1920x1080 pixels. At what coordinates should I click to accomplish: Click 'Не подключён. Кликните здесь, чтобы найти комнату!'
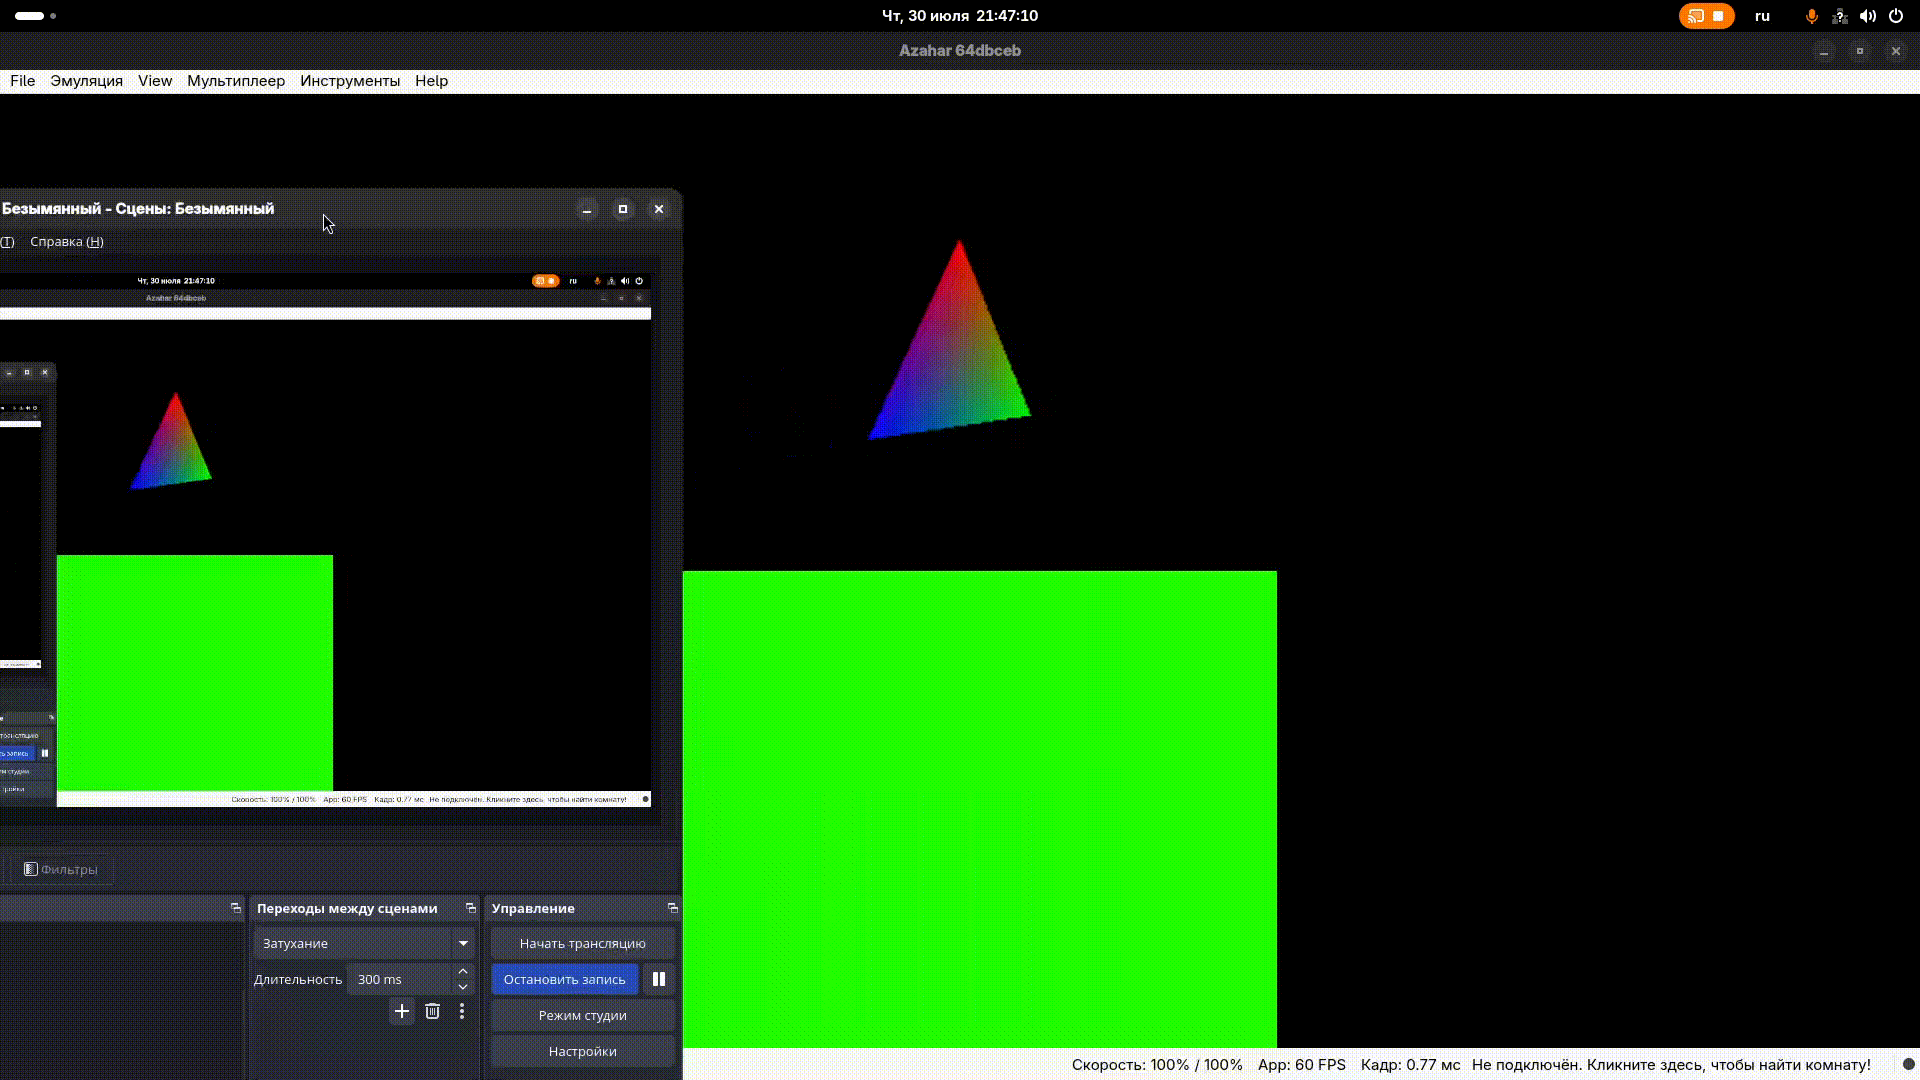click(1671, 1065)
